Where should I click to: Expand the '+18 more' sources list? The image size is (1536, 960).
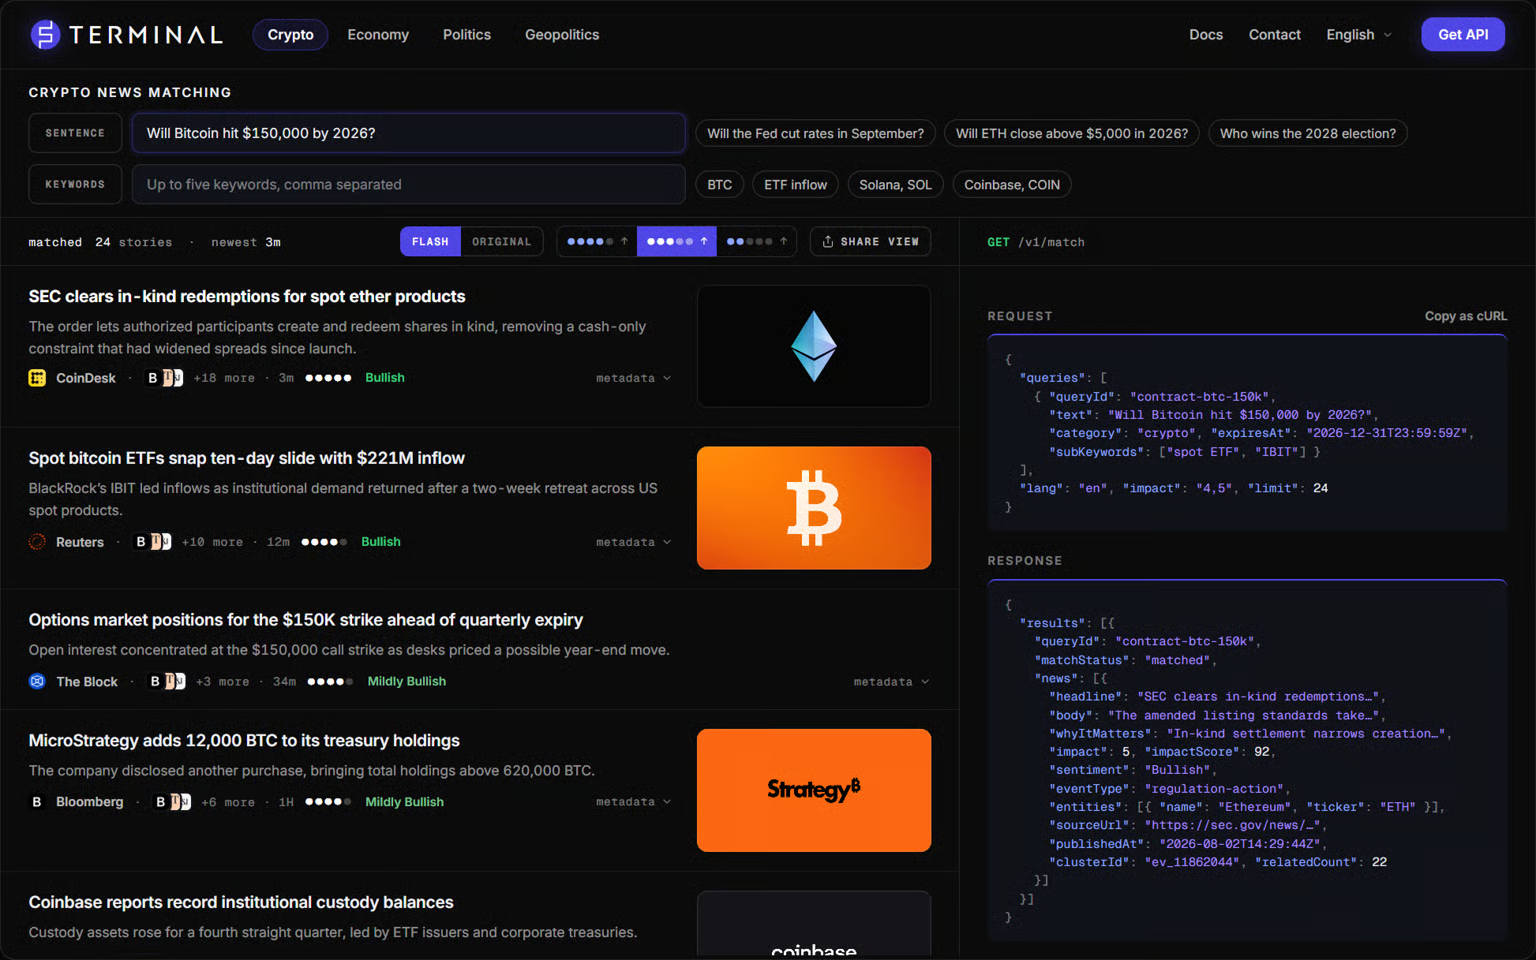click(x=224, y=378)
